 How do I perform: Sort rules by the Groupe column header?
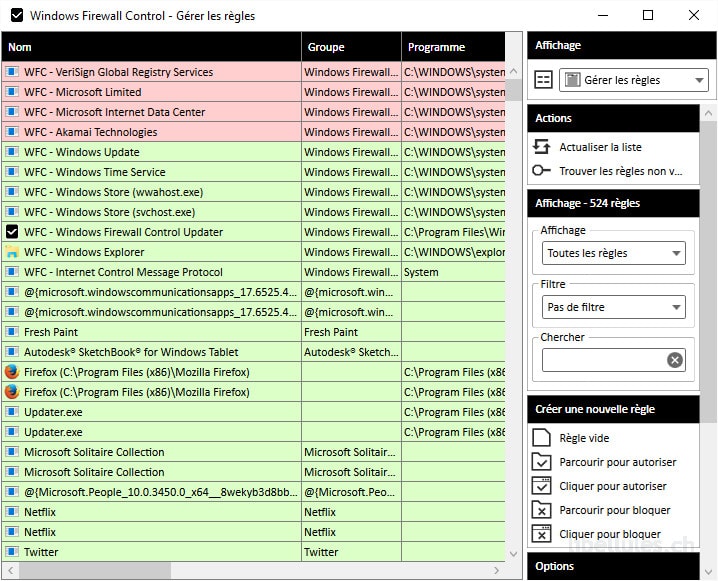click(351, 47)
